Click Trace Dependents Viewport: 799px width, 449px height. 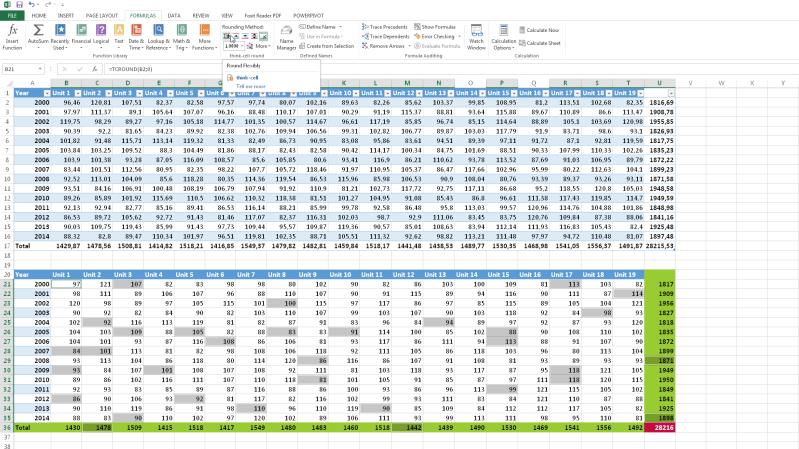click(x=386, y=36)
